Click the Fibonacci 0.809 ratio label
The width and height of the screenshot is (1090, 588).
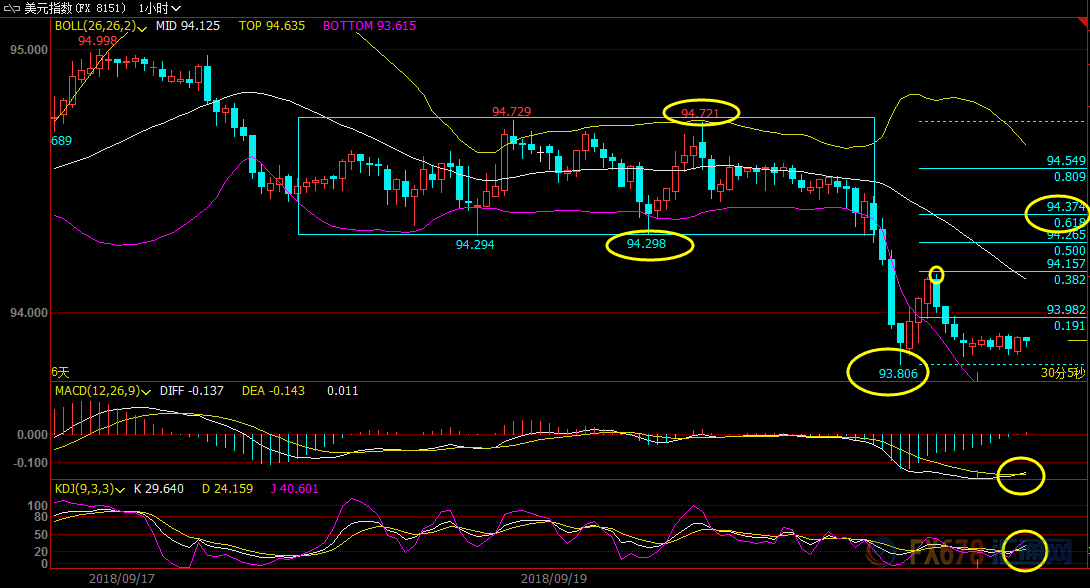1069,177
